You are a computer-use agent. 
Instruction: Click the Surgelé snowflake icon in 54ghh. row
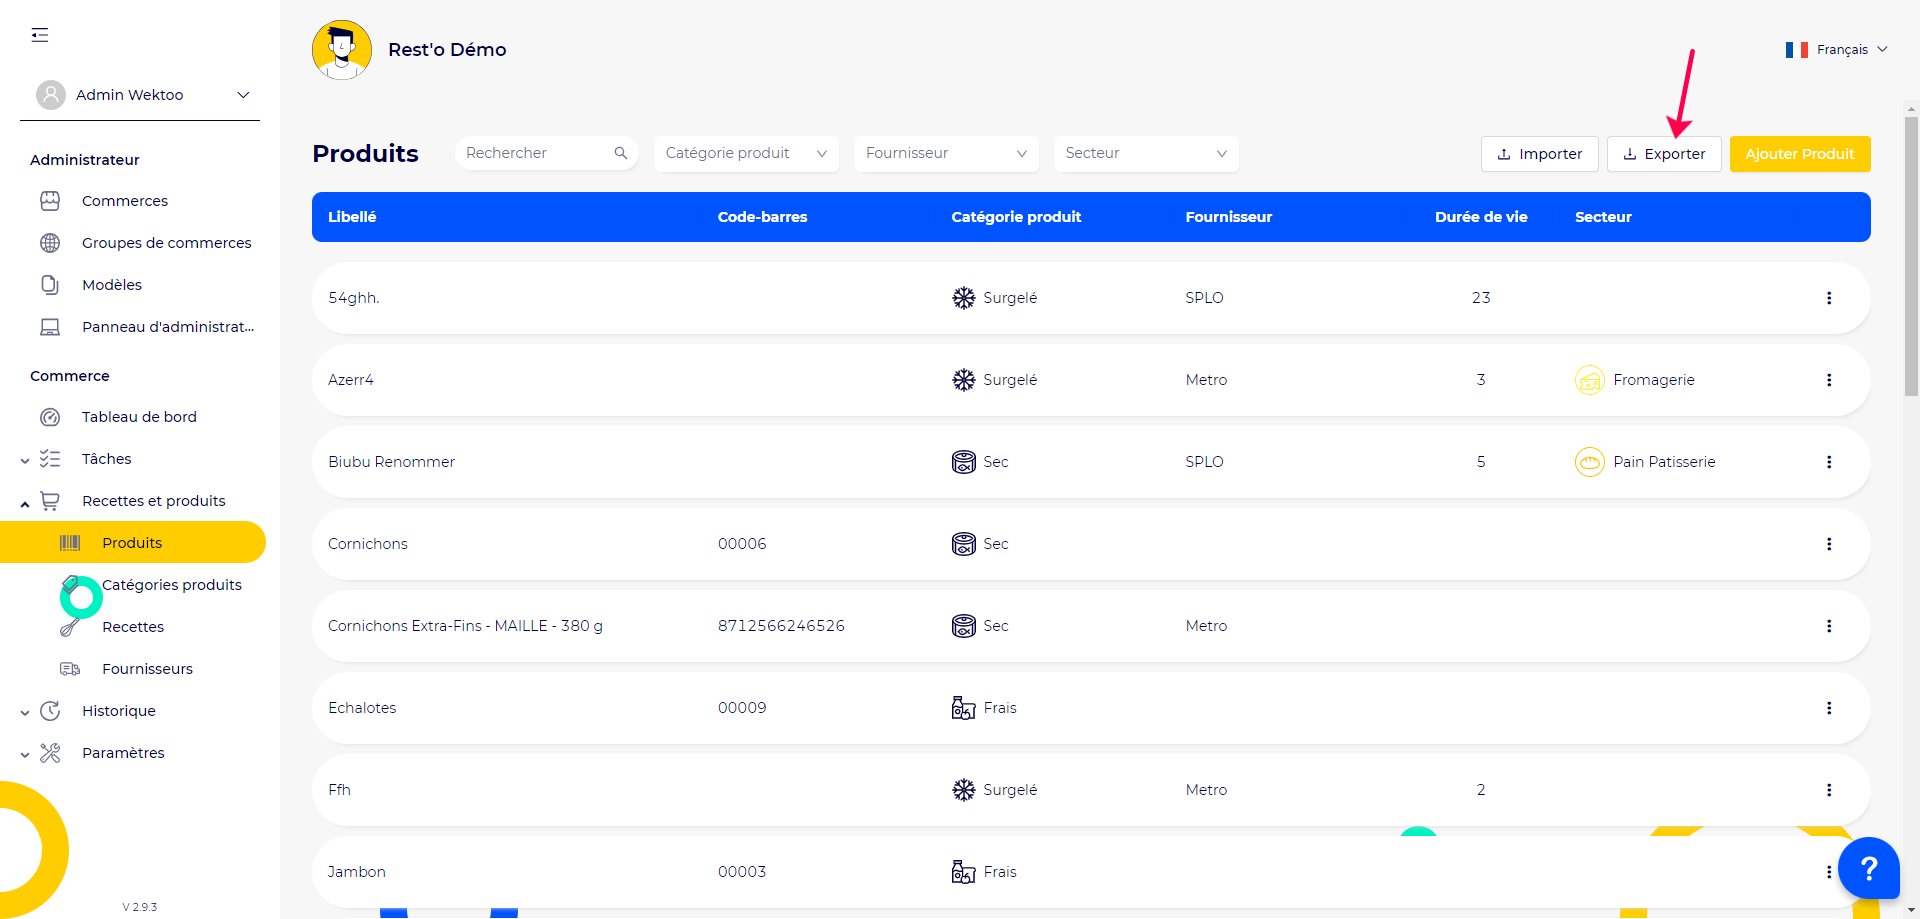point(963,298)
